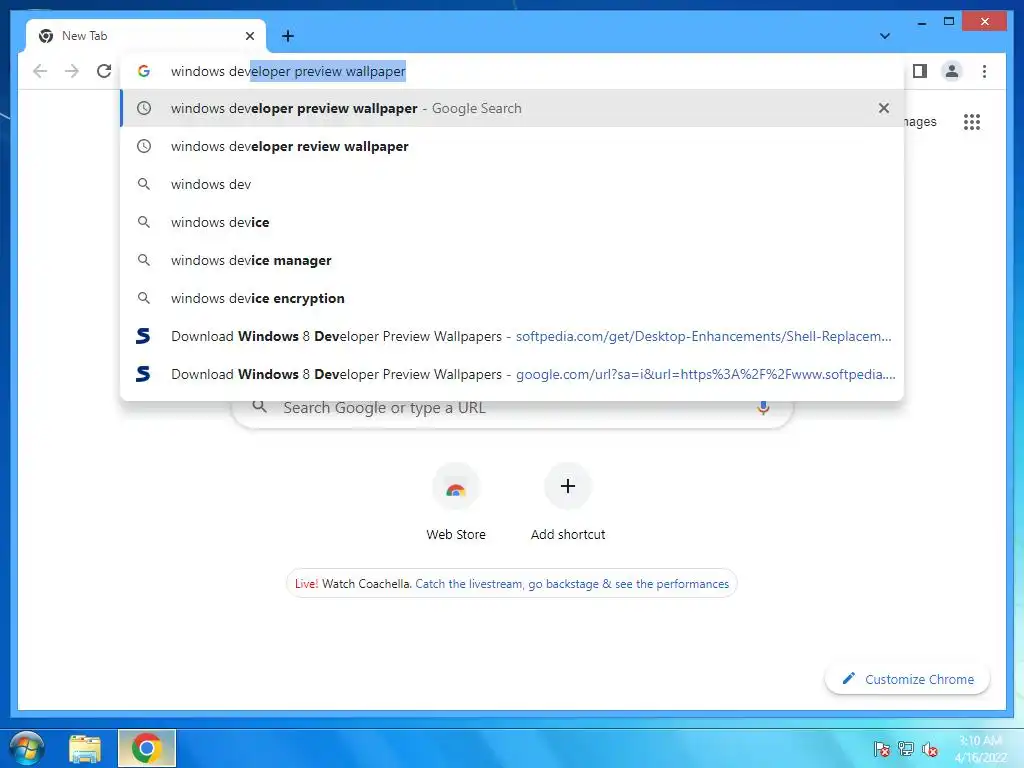The width and height of the screenshot is (1024, 768).
Task: Choose the 'windows device manager' suggestion
Action: [512, 260]
